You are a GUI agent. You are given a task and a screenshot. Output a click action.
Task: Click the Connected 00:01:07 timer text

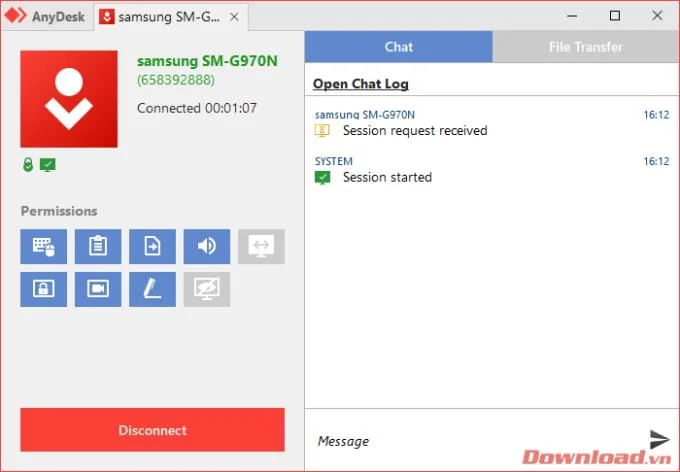(x=197, y=108)
